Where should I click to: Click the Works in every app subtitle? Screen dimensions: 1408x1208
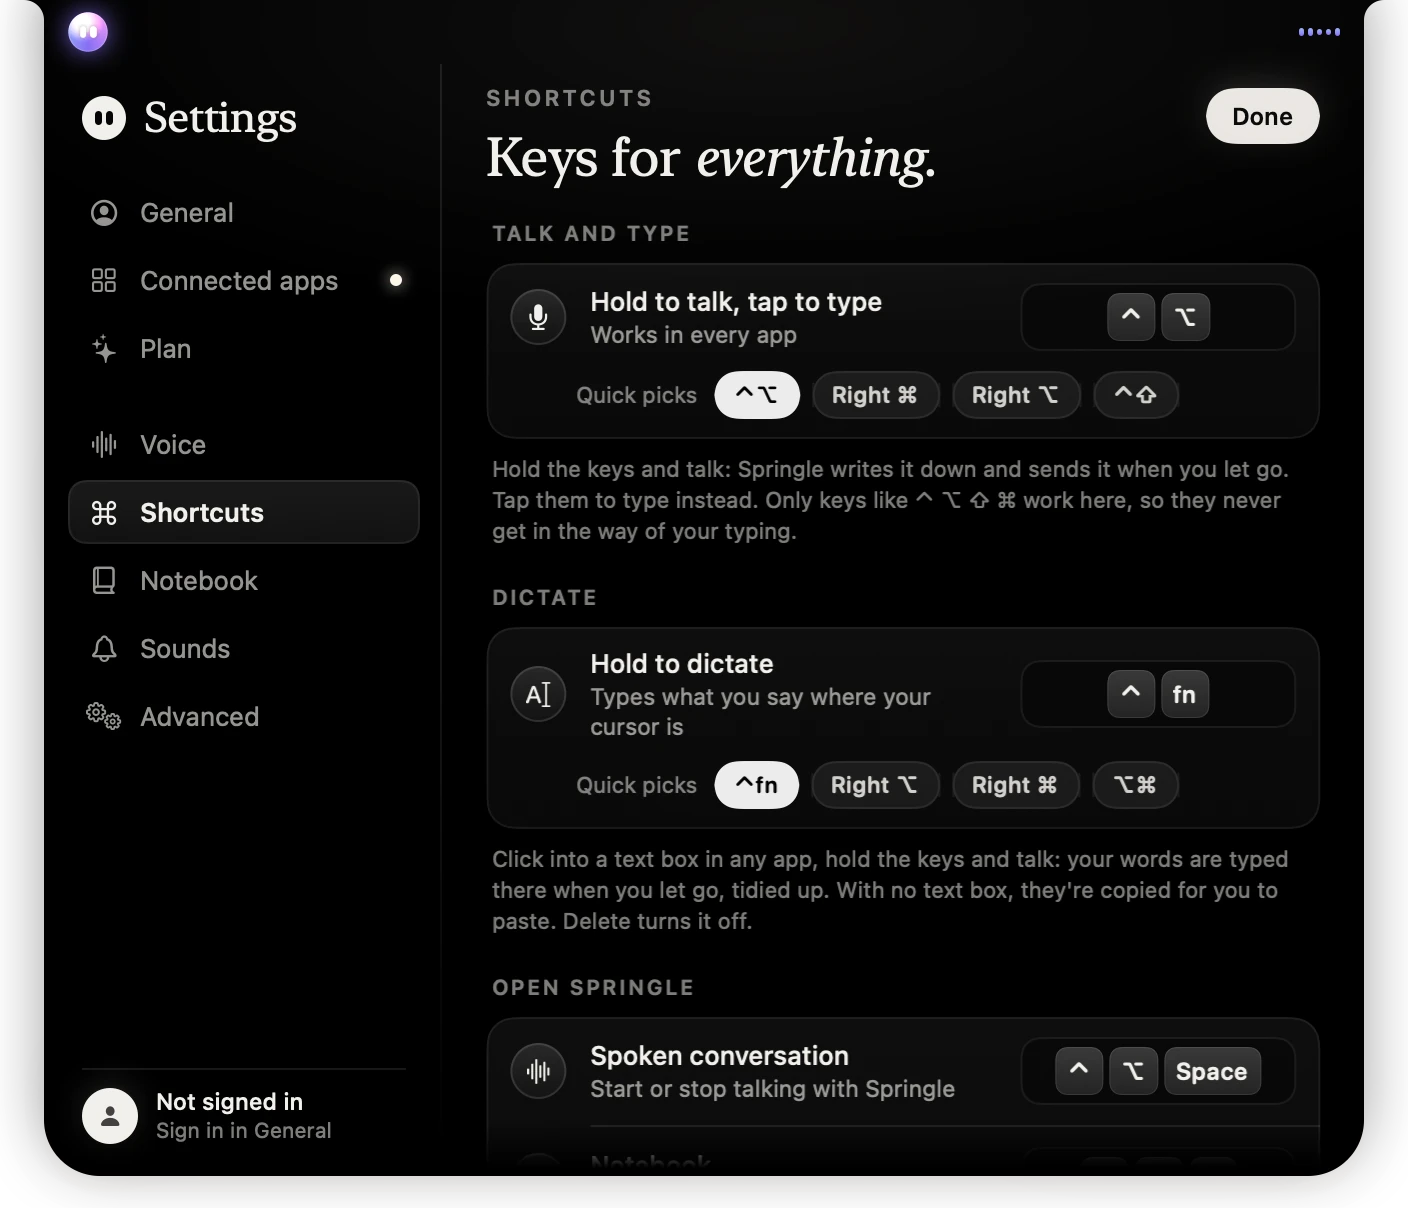pos(694,335)
